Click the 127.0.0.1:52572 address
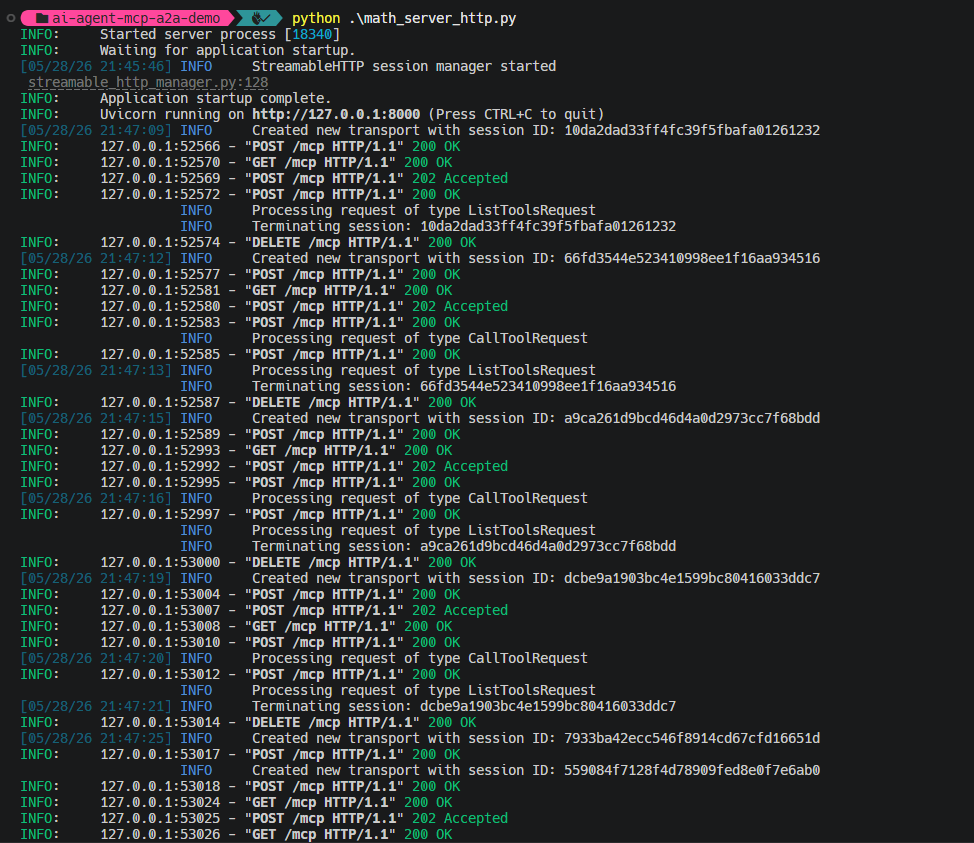Screen dimensions: 974x843 click(160, 194)
